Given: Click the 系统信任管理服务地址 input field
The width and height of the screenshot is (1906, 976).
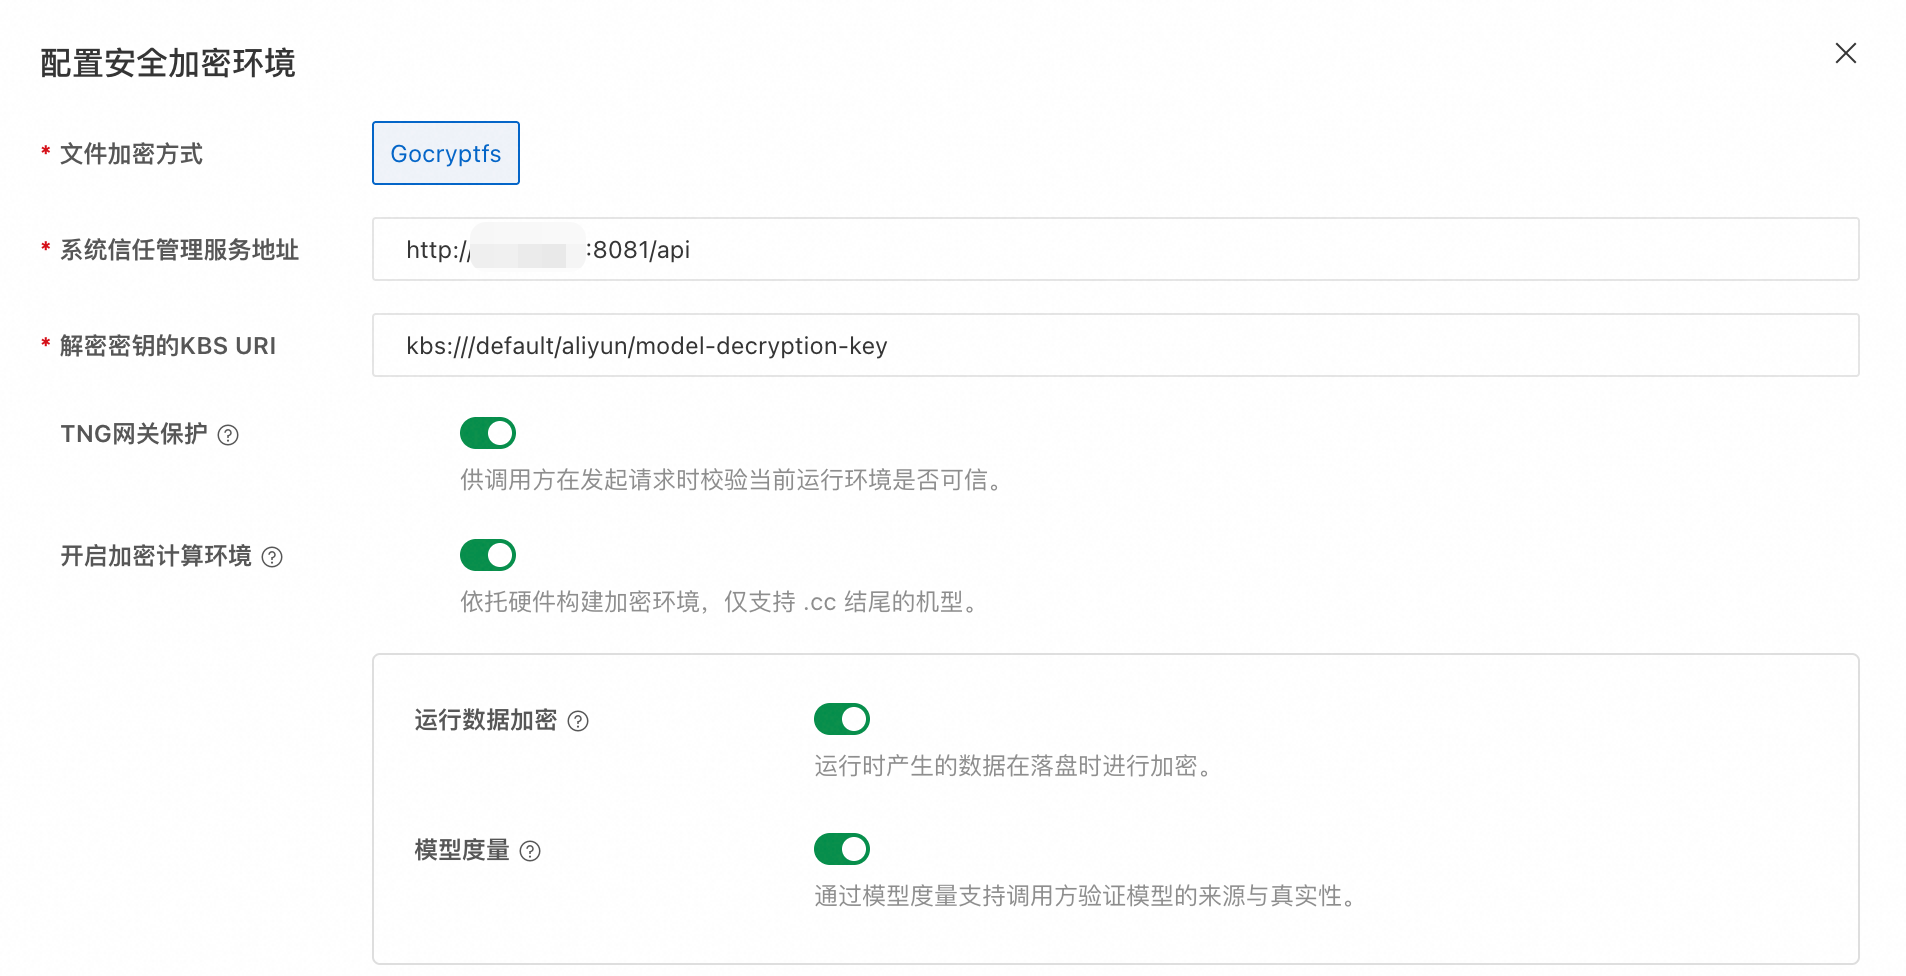Looking at the screenshot, I should pyautogui.click(x=1115, y=249).
